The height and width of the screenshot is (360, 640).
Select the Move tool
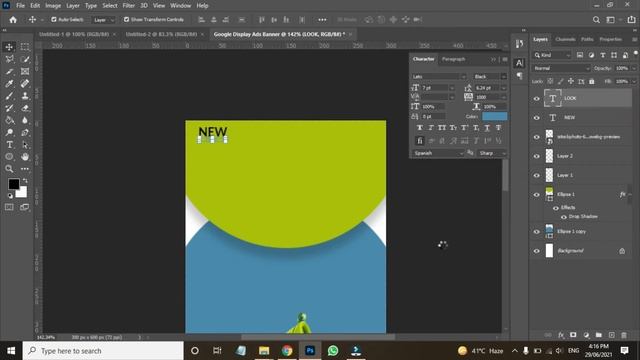coord(9,47)
